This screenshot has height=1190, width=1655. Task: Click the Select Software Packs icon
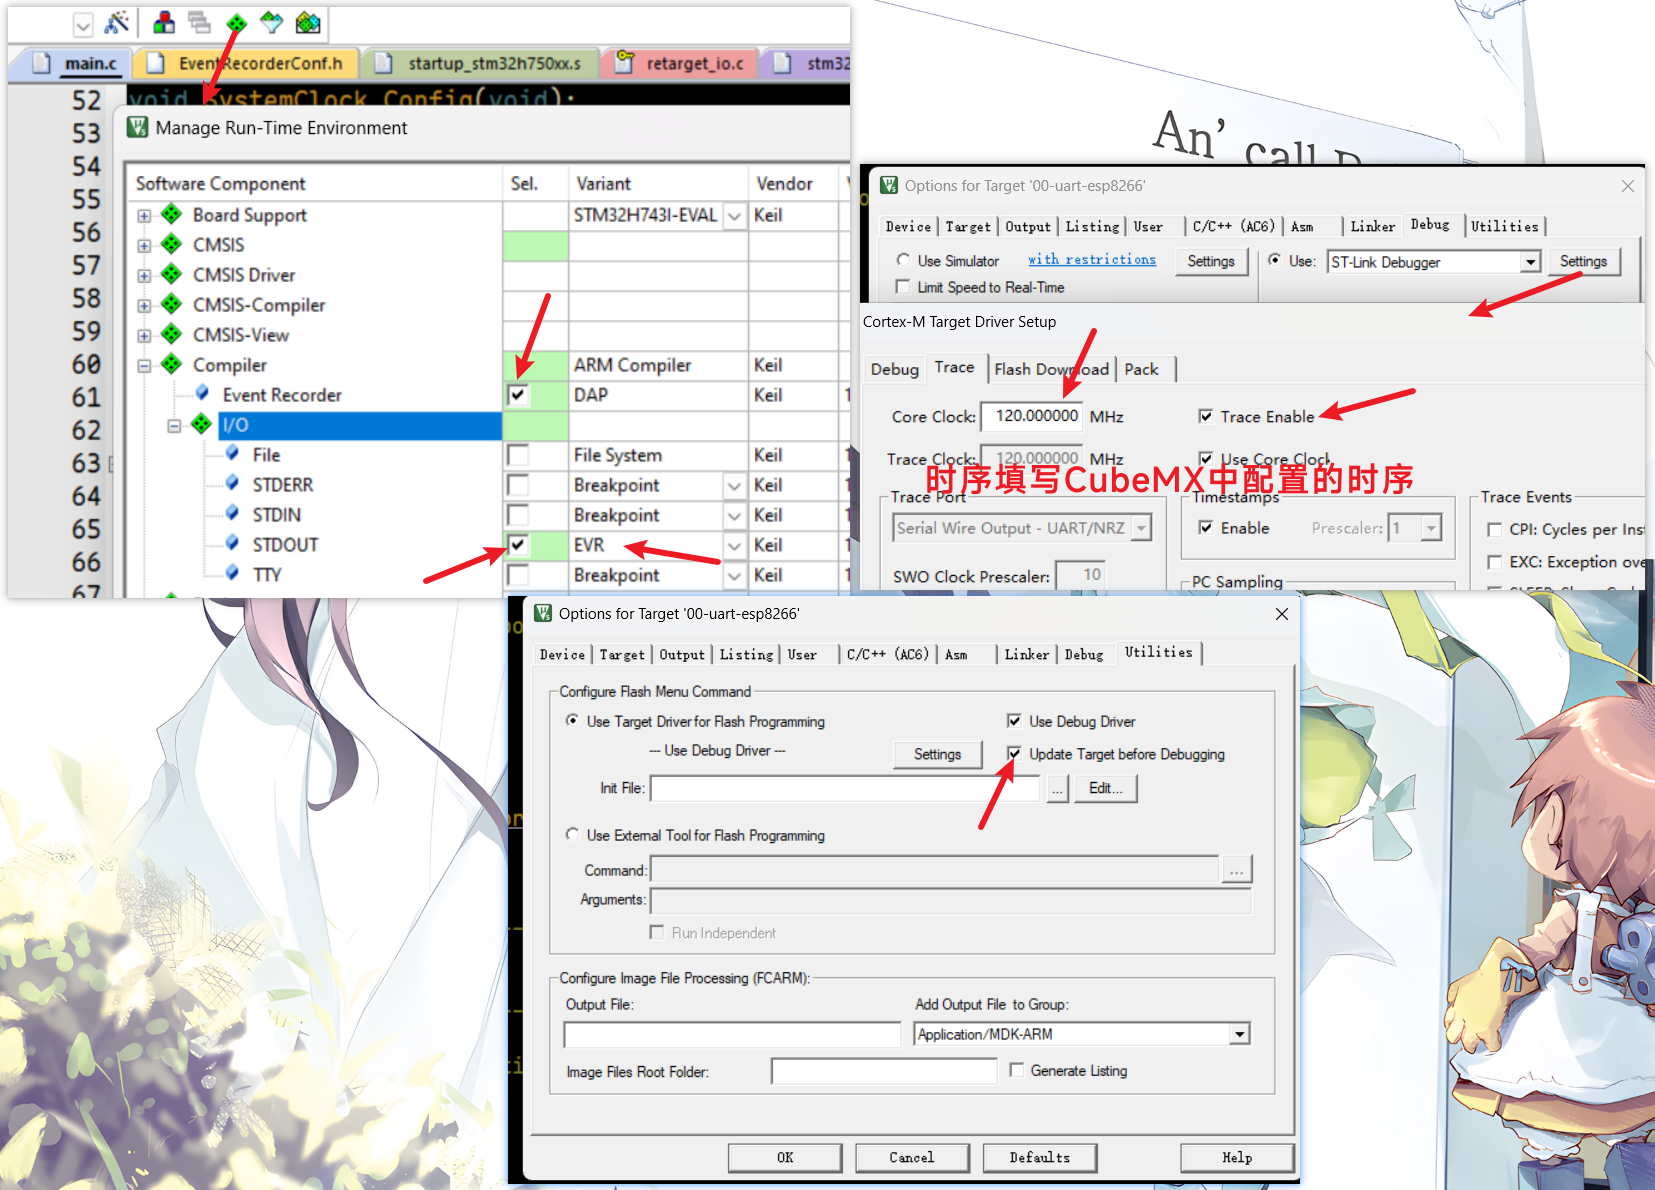pyautogui.click(x=271, y=23)
